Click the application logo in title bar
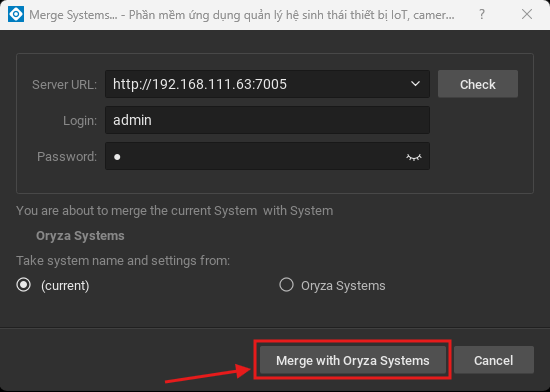 pos(16,14)
